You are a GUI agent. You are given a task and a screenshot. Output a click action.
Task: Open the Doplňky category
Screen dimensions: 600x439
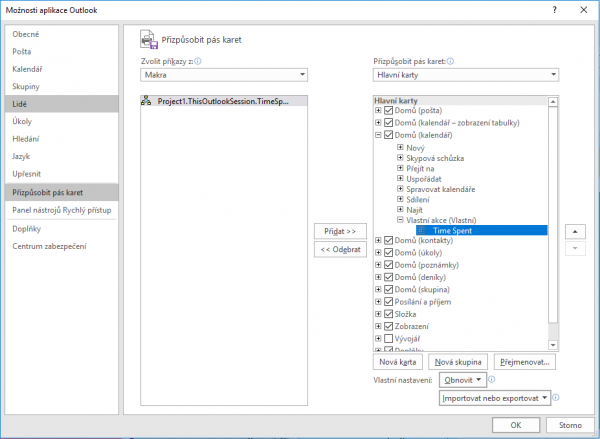click(62, 229)
